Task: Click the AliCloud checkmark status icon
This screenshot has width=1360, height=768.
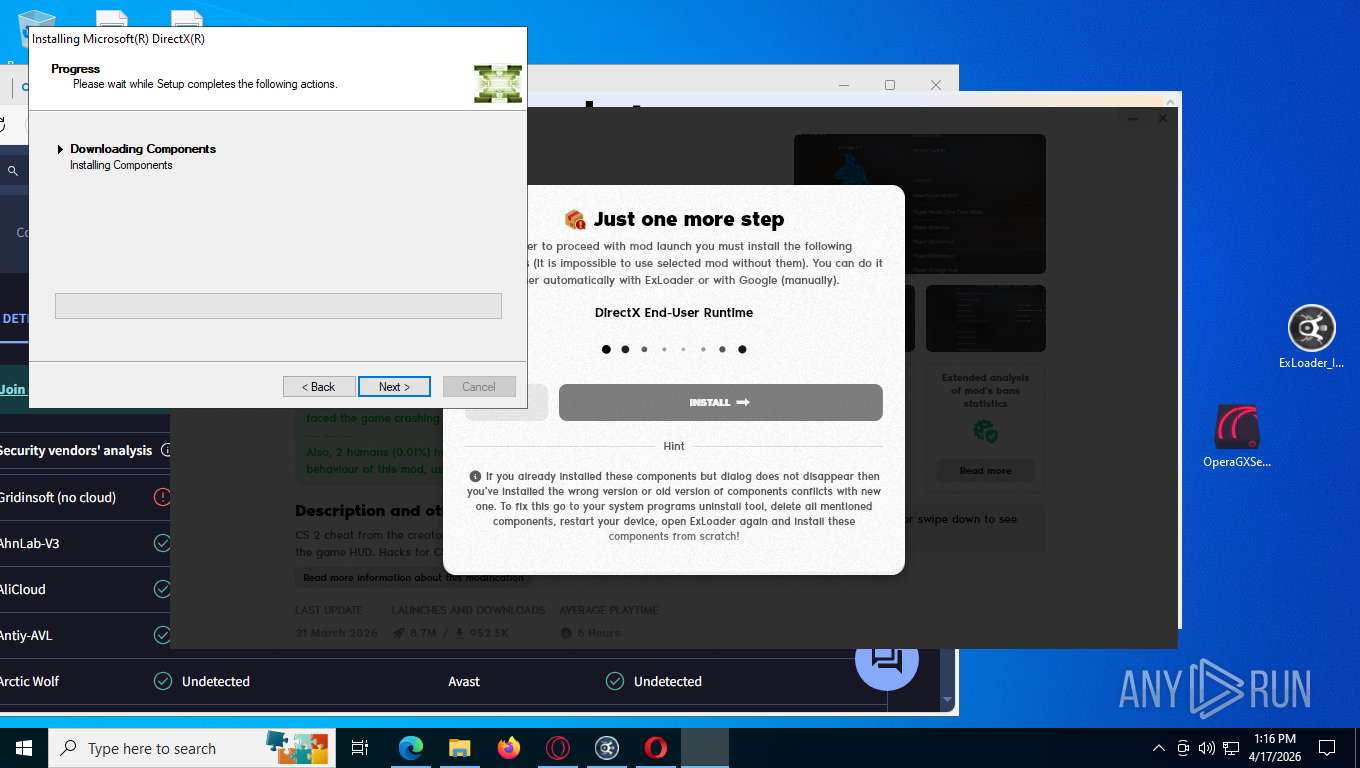Action: (x=162, y=589)
